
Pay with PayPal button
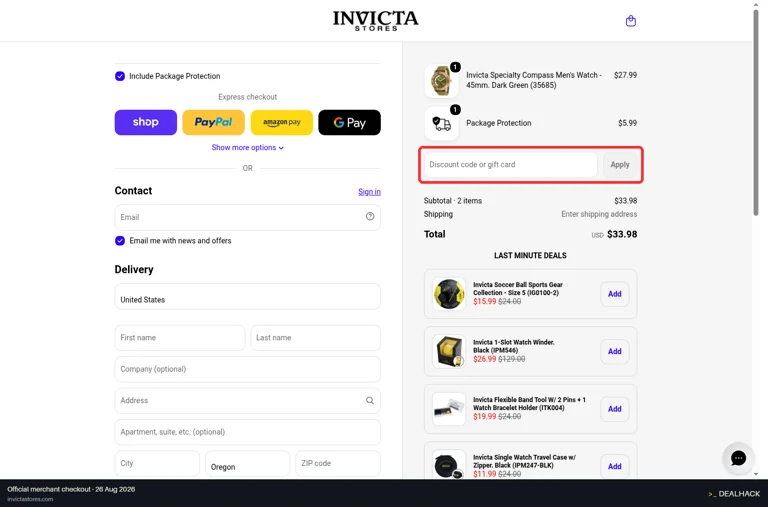tap(214, 122)
